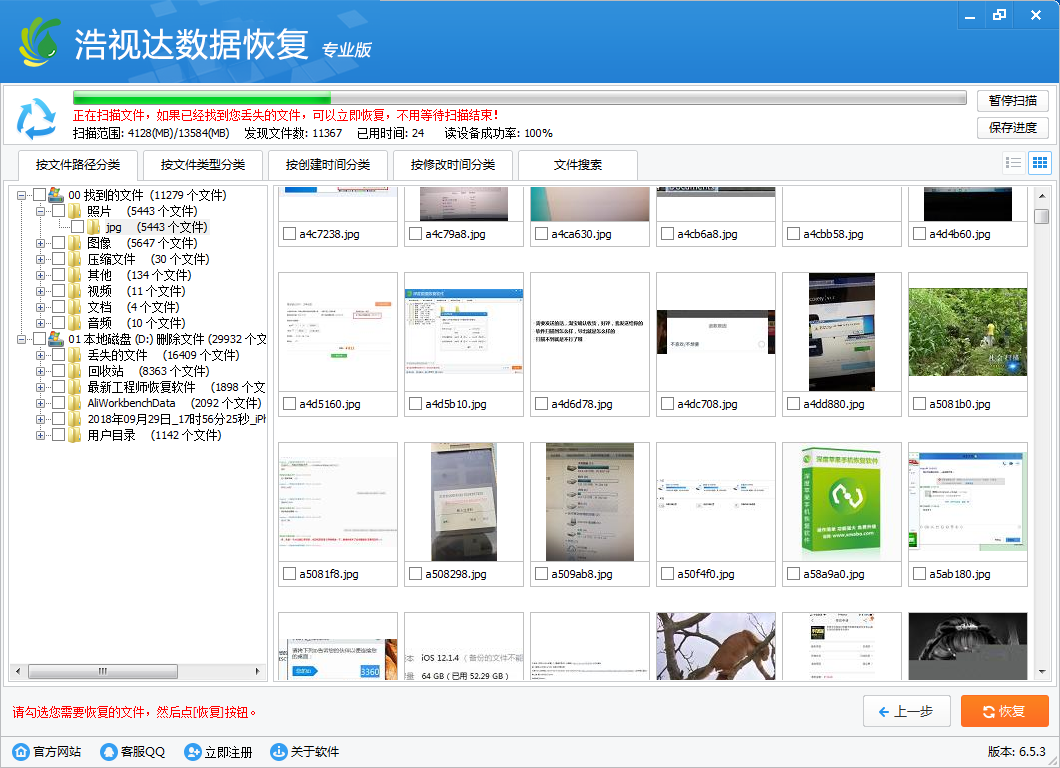The height and width of the screenshot is (768, 1060).
Task: Click the recycle scan status icon
Action: click(37, 119)
